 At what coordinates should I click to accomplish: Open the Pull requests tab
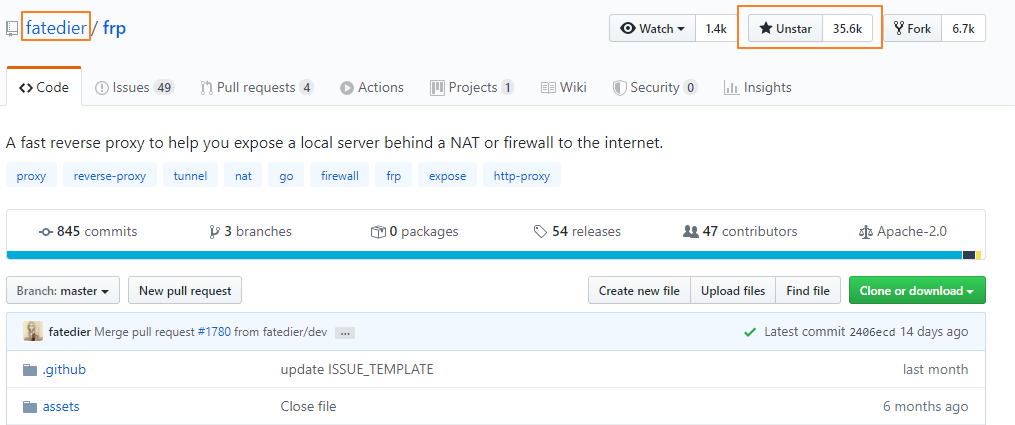click(x=256, y=88)
